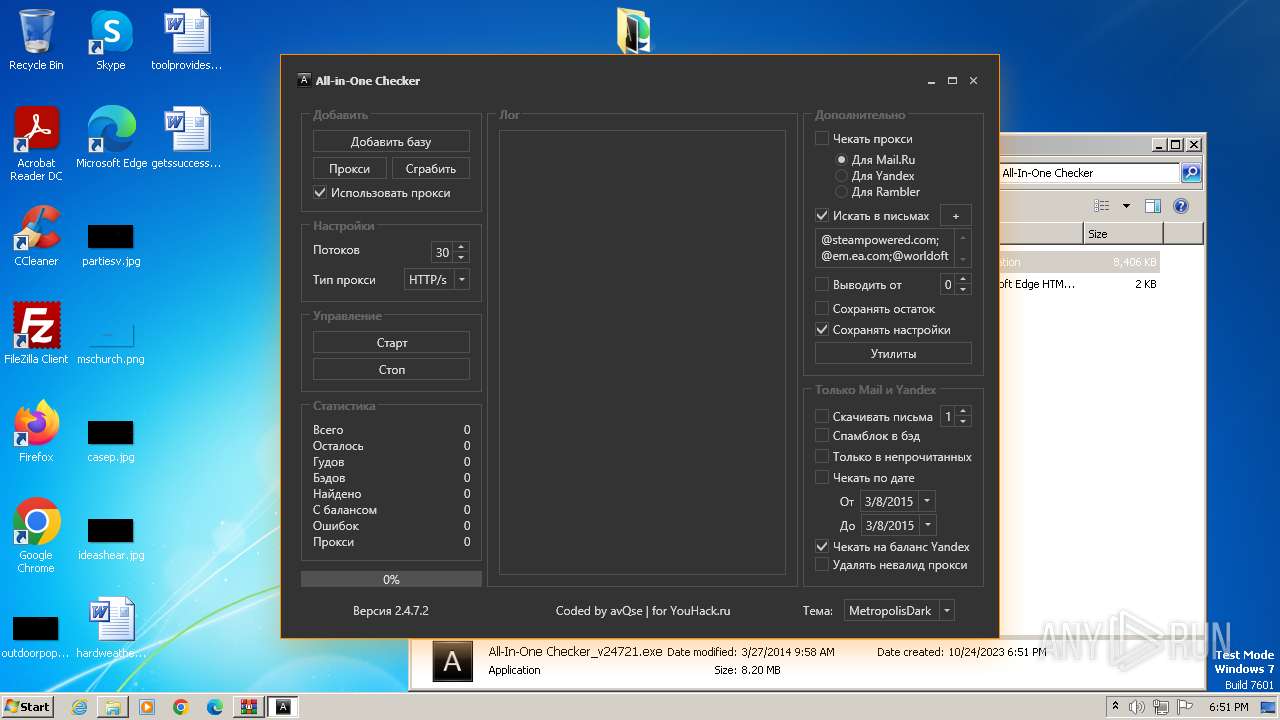
Task: Switch to All-in-One Checker taskbar item
Action: (283, 707)
